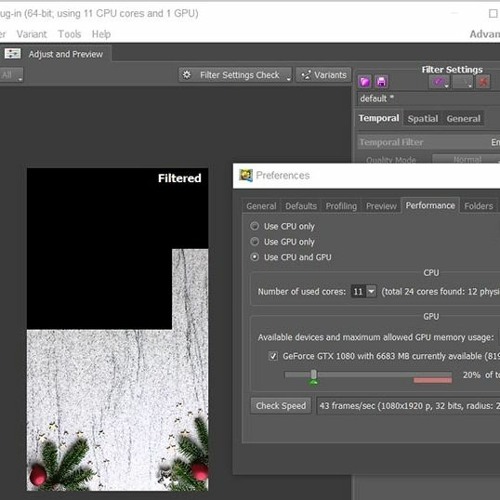Click the gear icon beside Filter Settings Check
Image resolution: width=500 pixels, height=500 pixels.
pyautogui.click(x=187, y=75)
